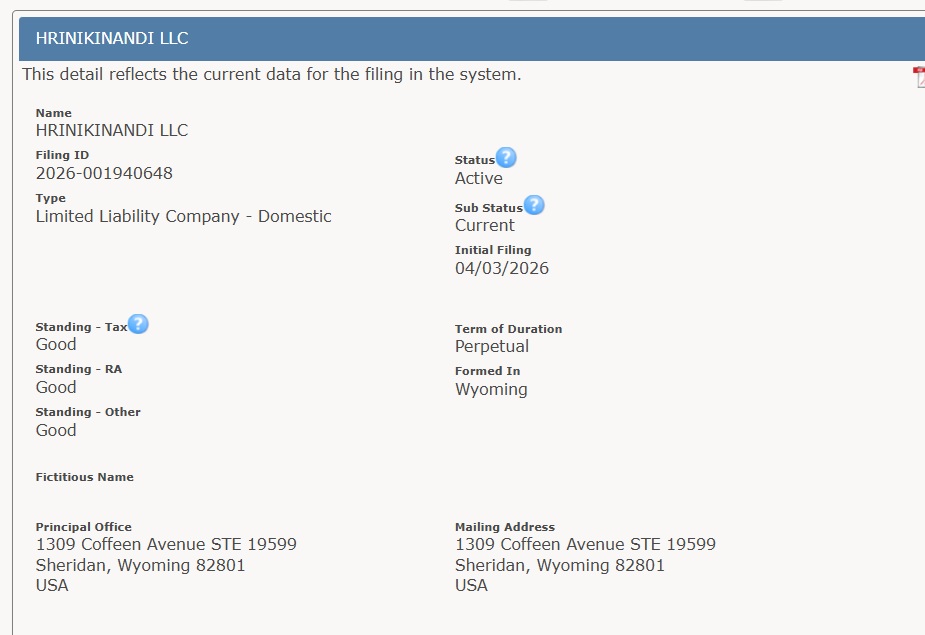The width and height of the screenshot is (925, 635).
Task: Click the Principal Office street address line
Action: [x=166, y=545]
